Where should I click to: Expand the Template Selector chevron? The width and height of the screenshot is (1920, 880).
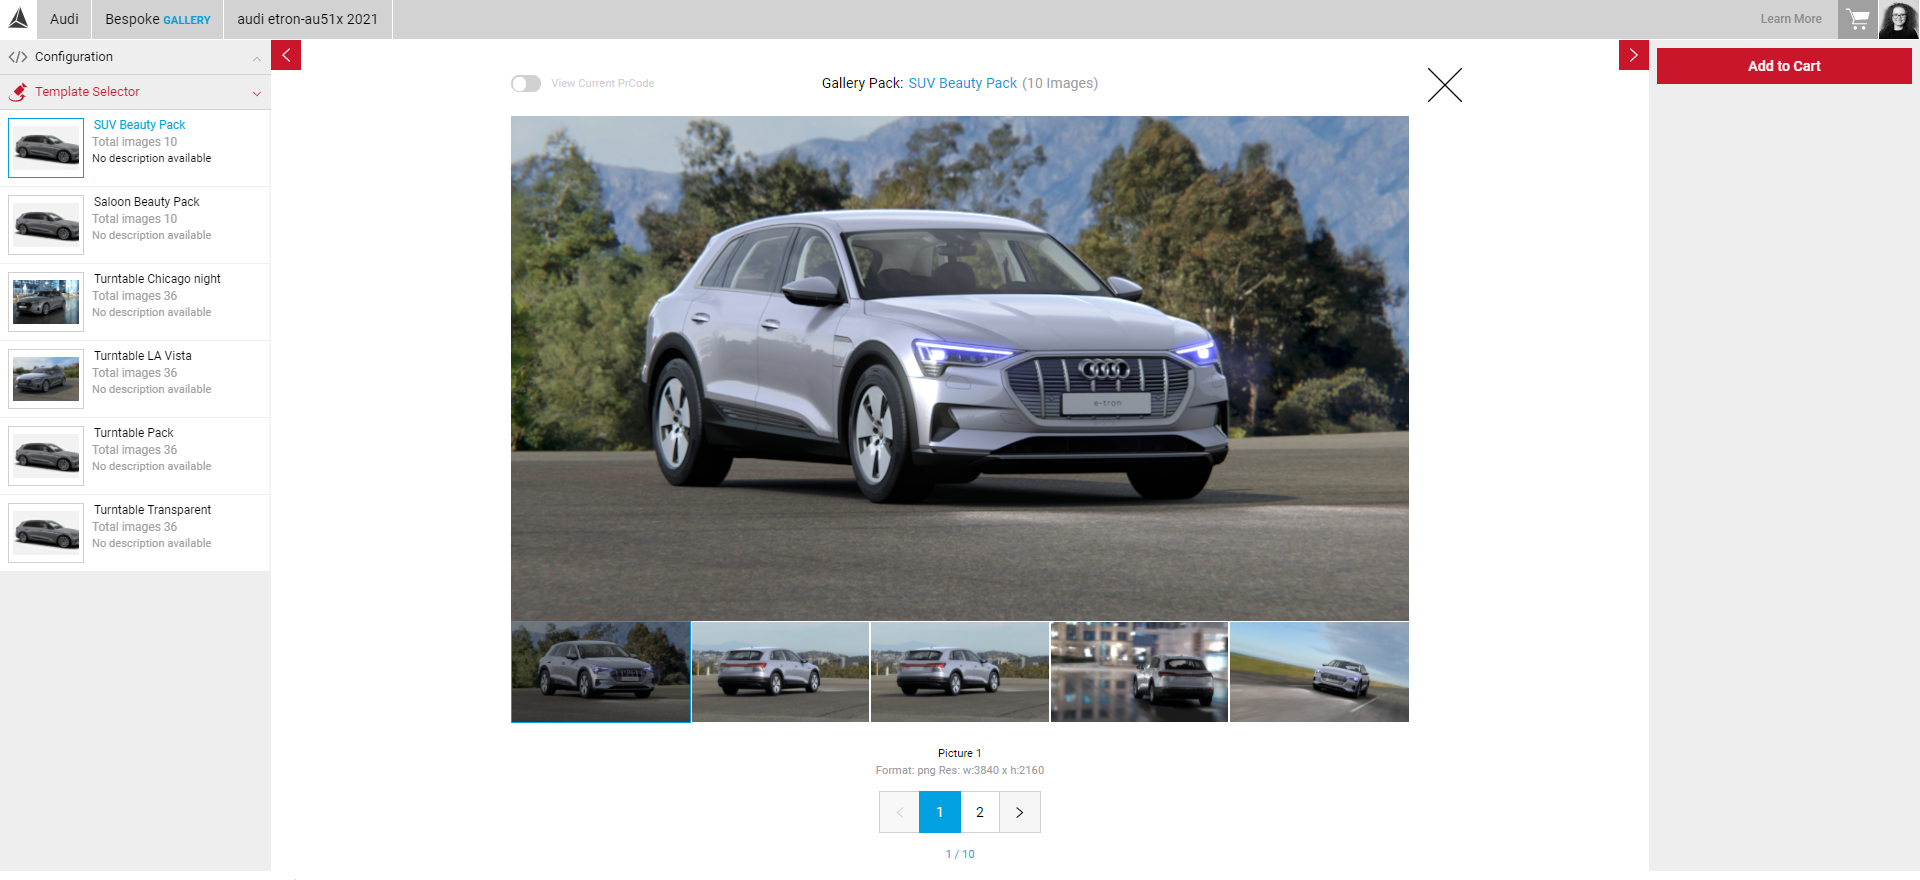pos(257,93)
